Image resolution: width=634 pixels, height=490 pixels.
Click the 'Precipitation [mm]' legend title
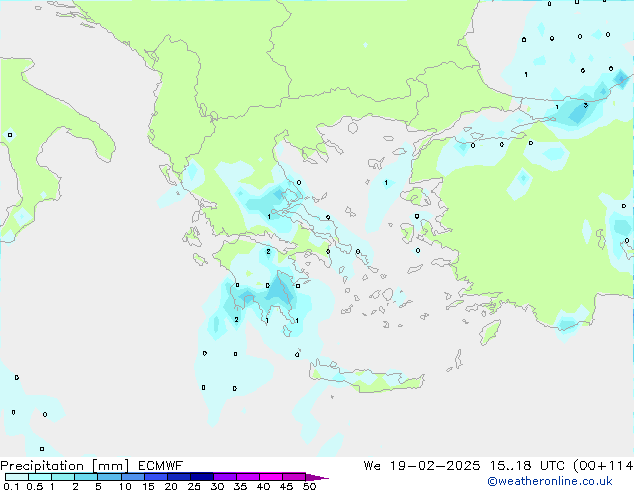[65, 466]
